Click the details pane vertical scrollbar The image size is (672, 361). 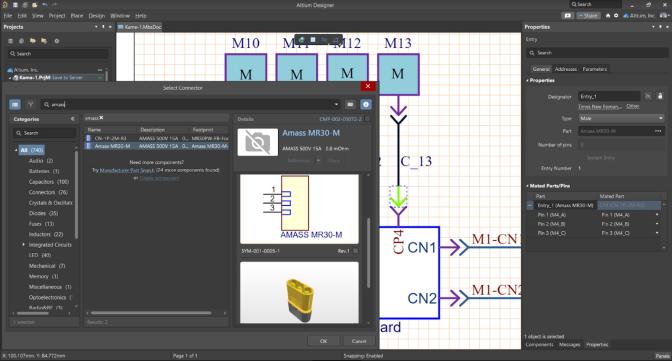(368, 253)
